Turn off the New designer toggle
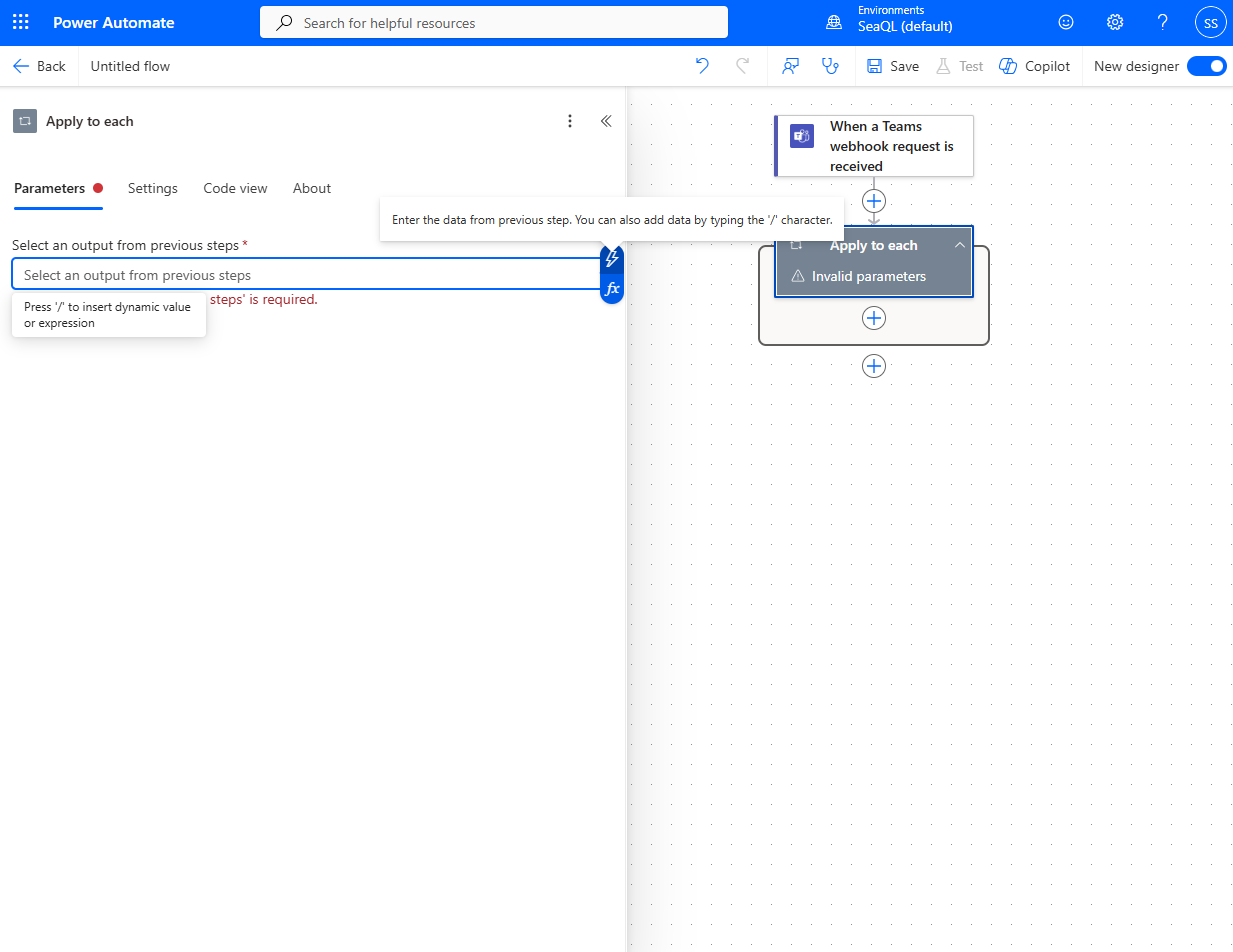The height and width of the screenshot is (952, 1233). pos(1206,66)
